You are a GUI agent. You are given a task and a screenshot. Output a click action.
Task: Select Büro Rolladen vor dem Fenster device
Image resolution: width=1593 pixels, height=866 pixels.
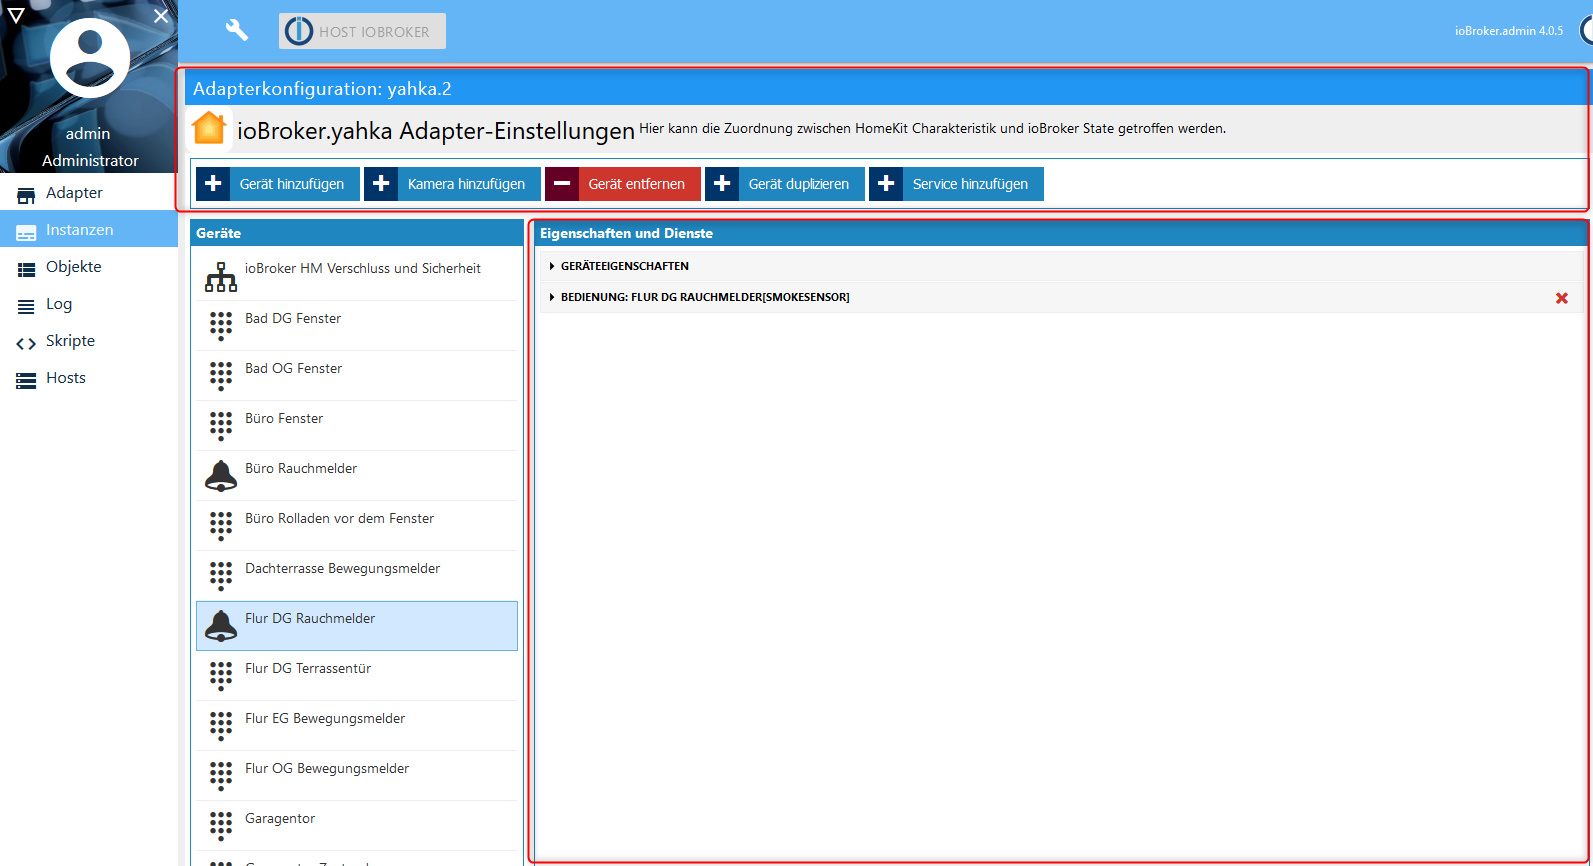pyautogui.click(x=357, y=525)
